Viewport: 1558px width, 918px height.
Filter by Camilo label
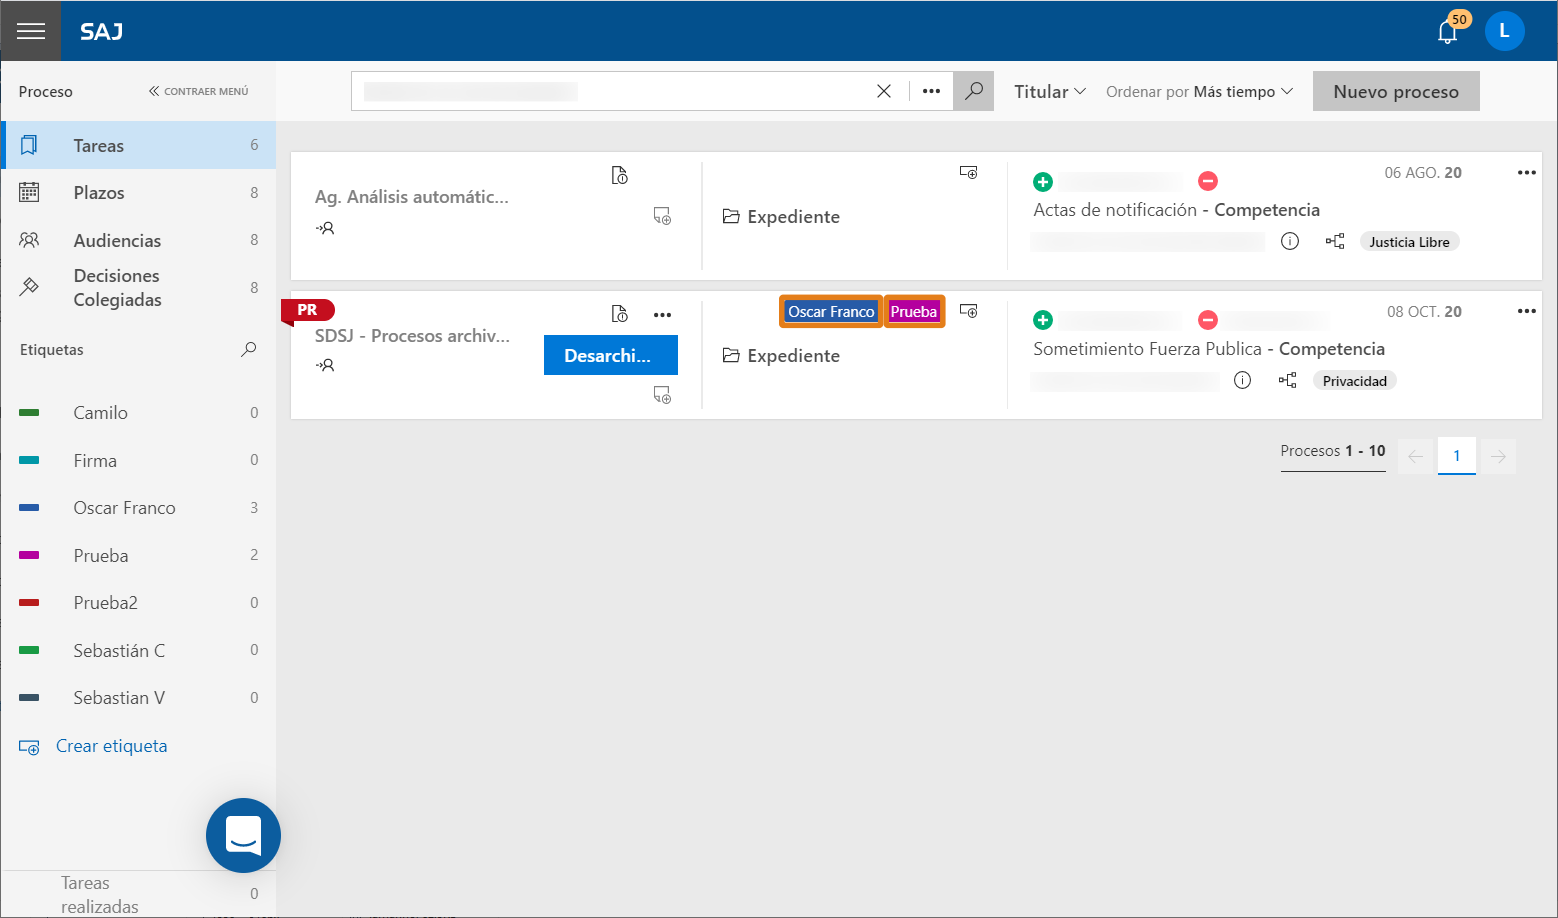coord(138,412)
